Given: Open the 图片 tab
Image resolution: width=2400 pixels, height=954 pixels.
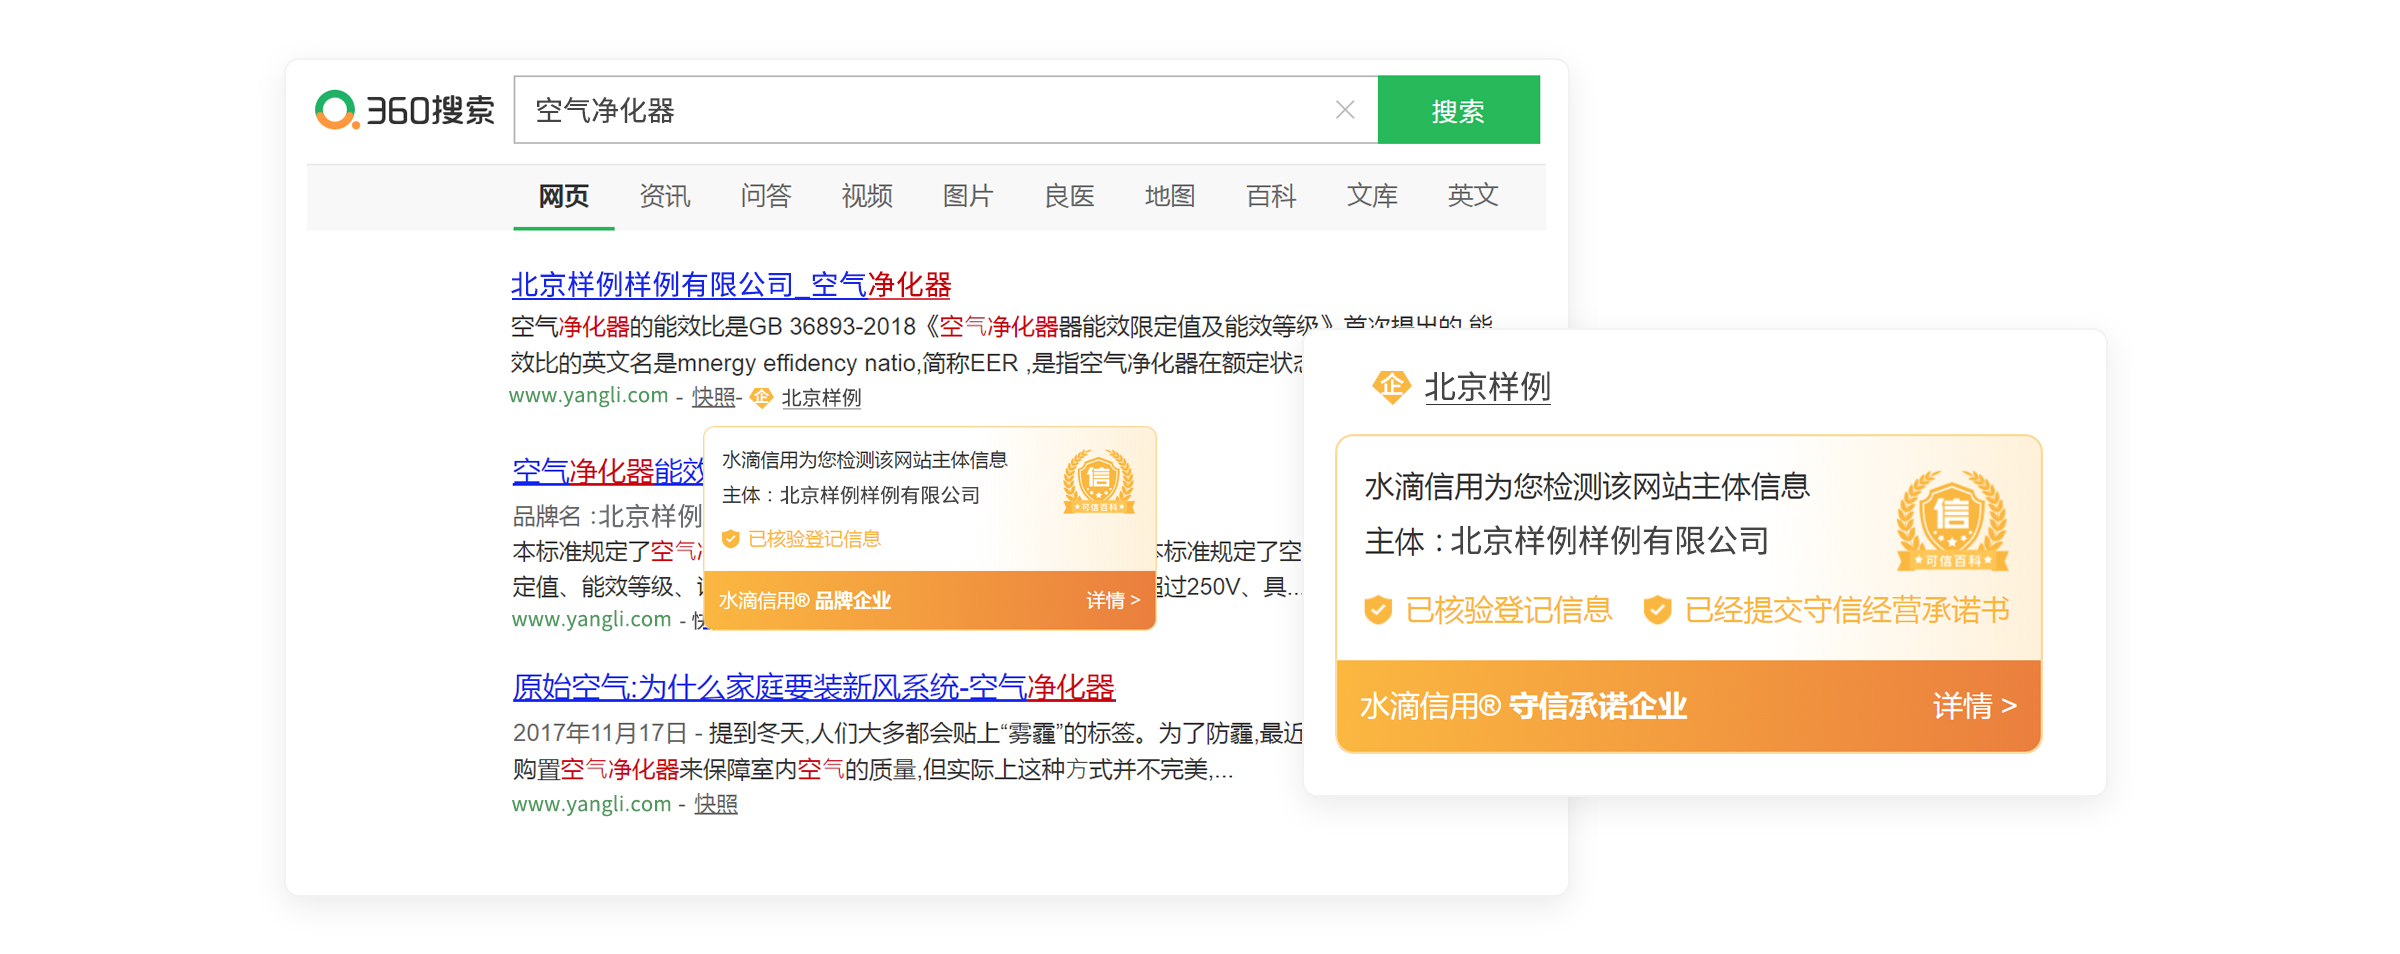Looking at the screenshot, I should point(967,196).
